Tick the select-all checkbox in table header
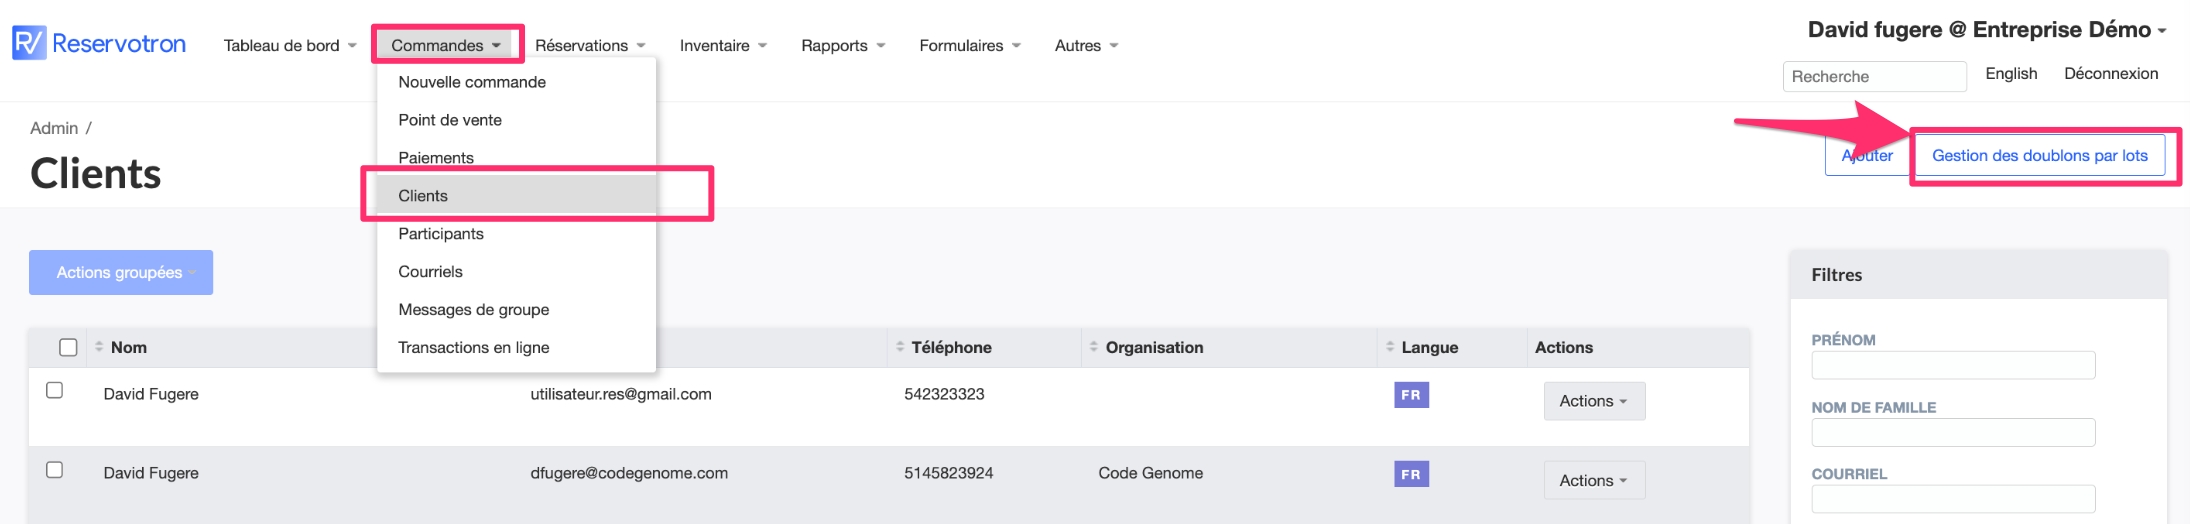Screen dimensions: 2190x524 68,347
